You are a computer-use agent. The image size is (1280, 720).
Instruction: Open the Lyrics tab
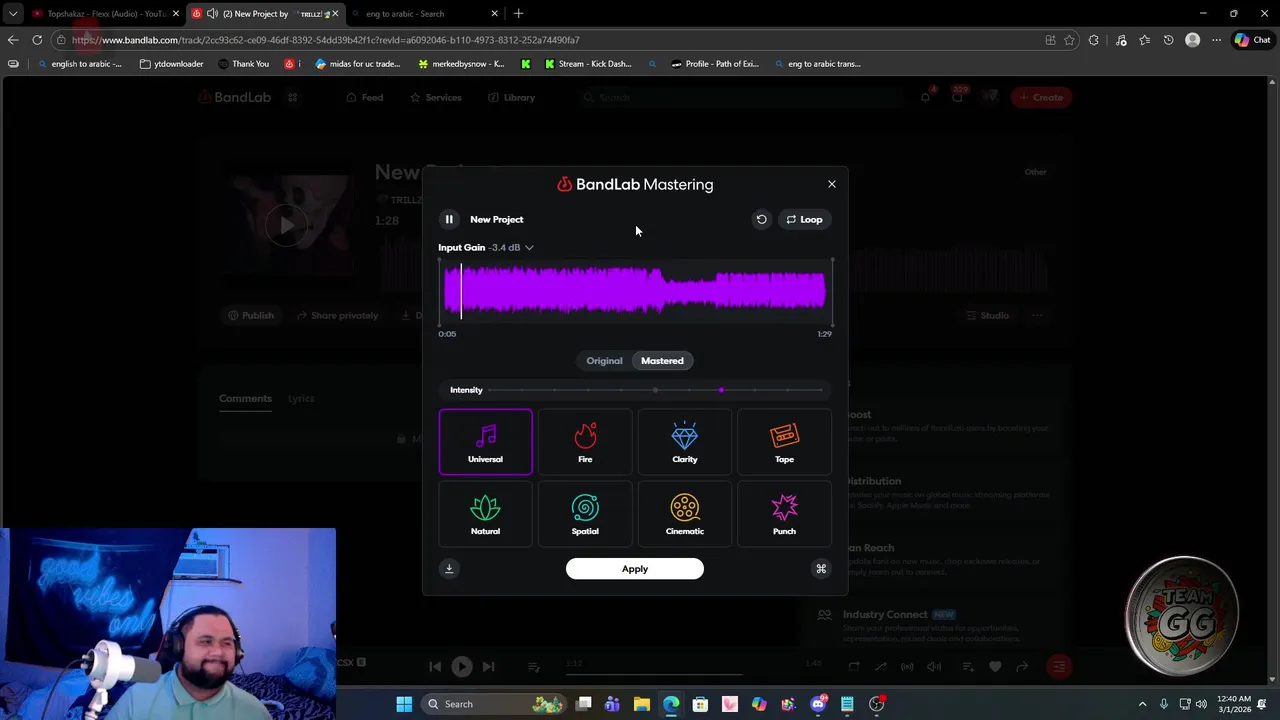(301, 398)
